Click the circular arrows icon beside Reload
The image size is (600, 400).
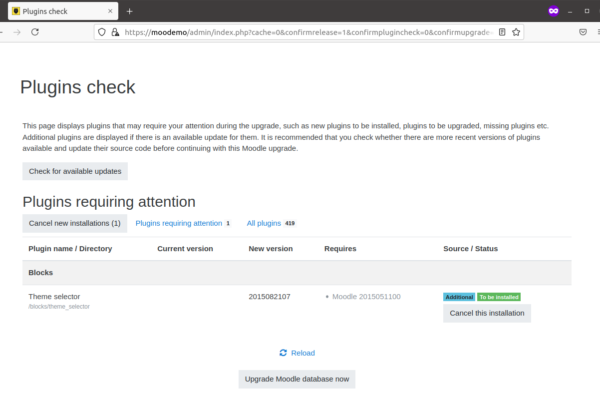tap(283, 353)
